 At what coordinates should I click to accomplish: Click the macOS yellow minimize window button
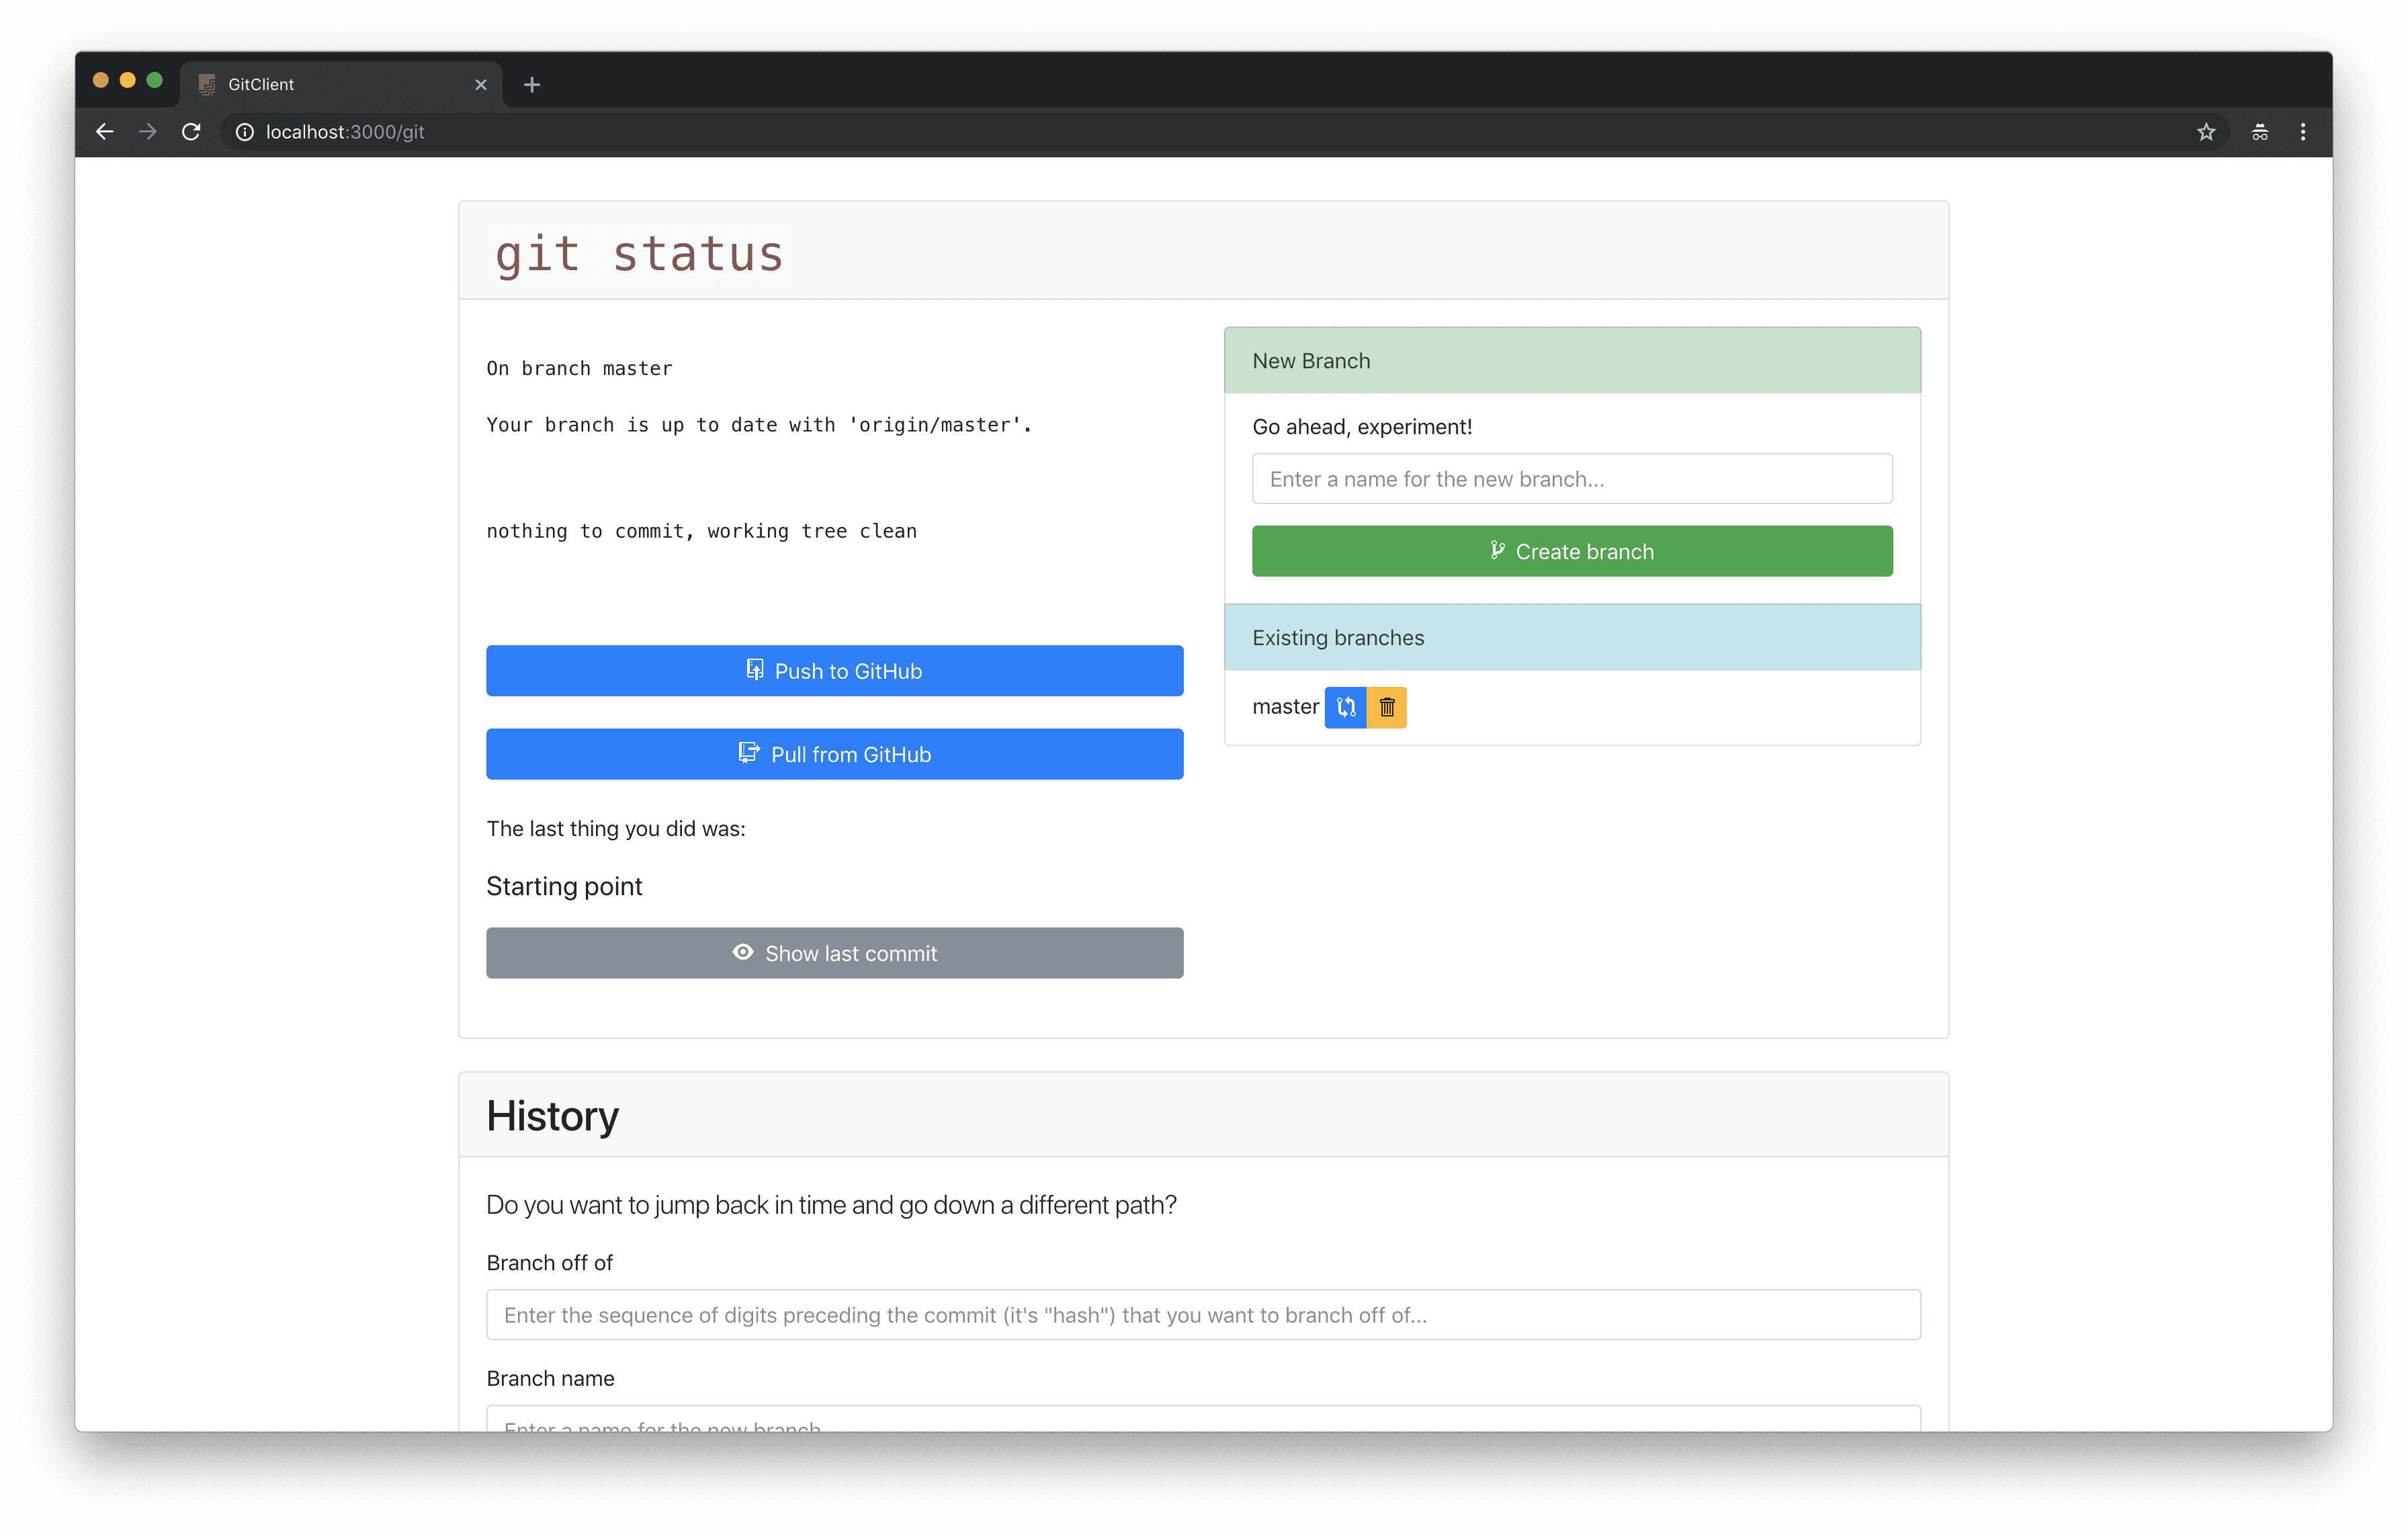pyautogui.click(x=127, y=81)
